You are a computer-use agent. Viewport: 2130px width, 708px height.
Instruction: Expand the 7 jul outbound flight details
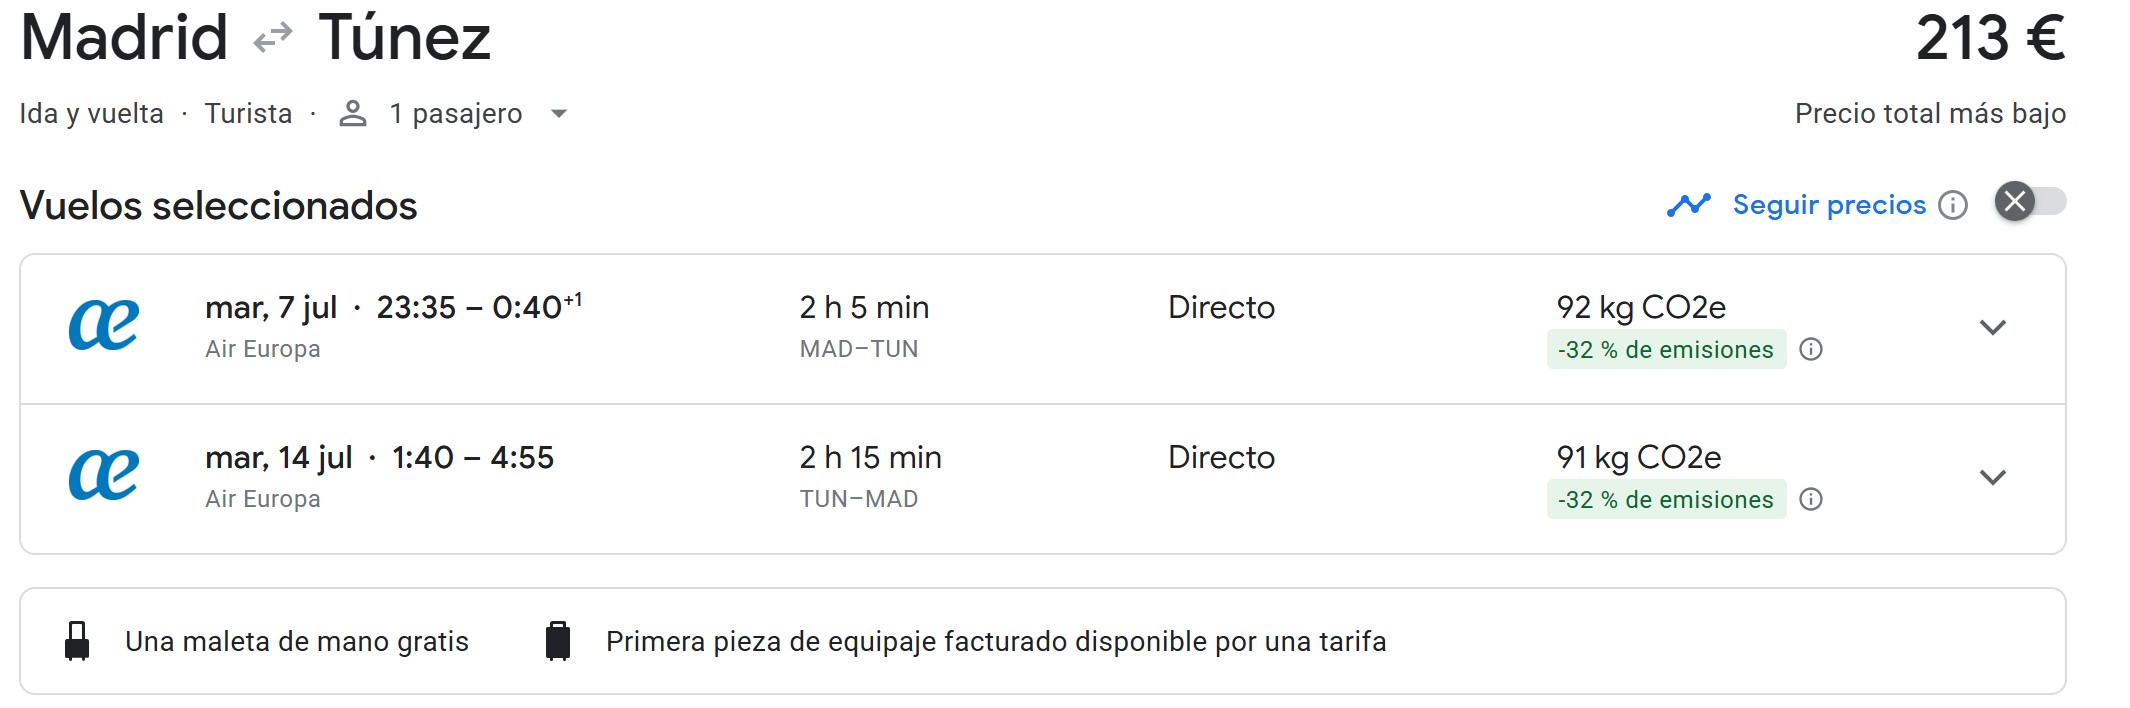coord(1993,328)
